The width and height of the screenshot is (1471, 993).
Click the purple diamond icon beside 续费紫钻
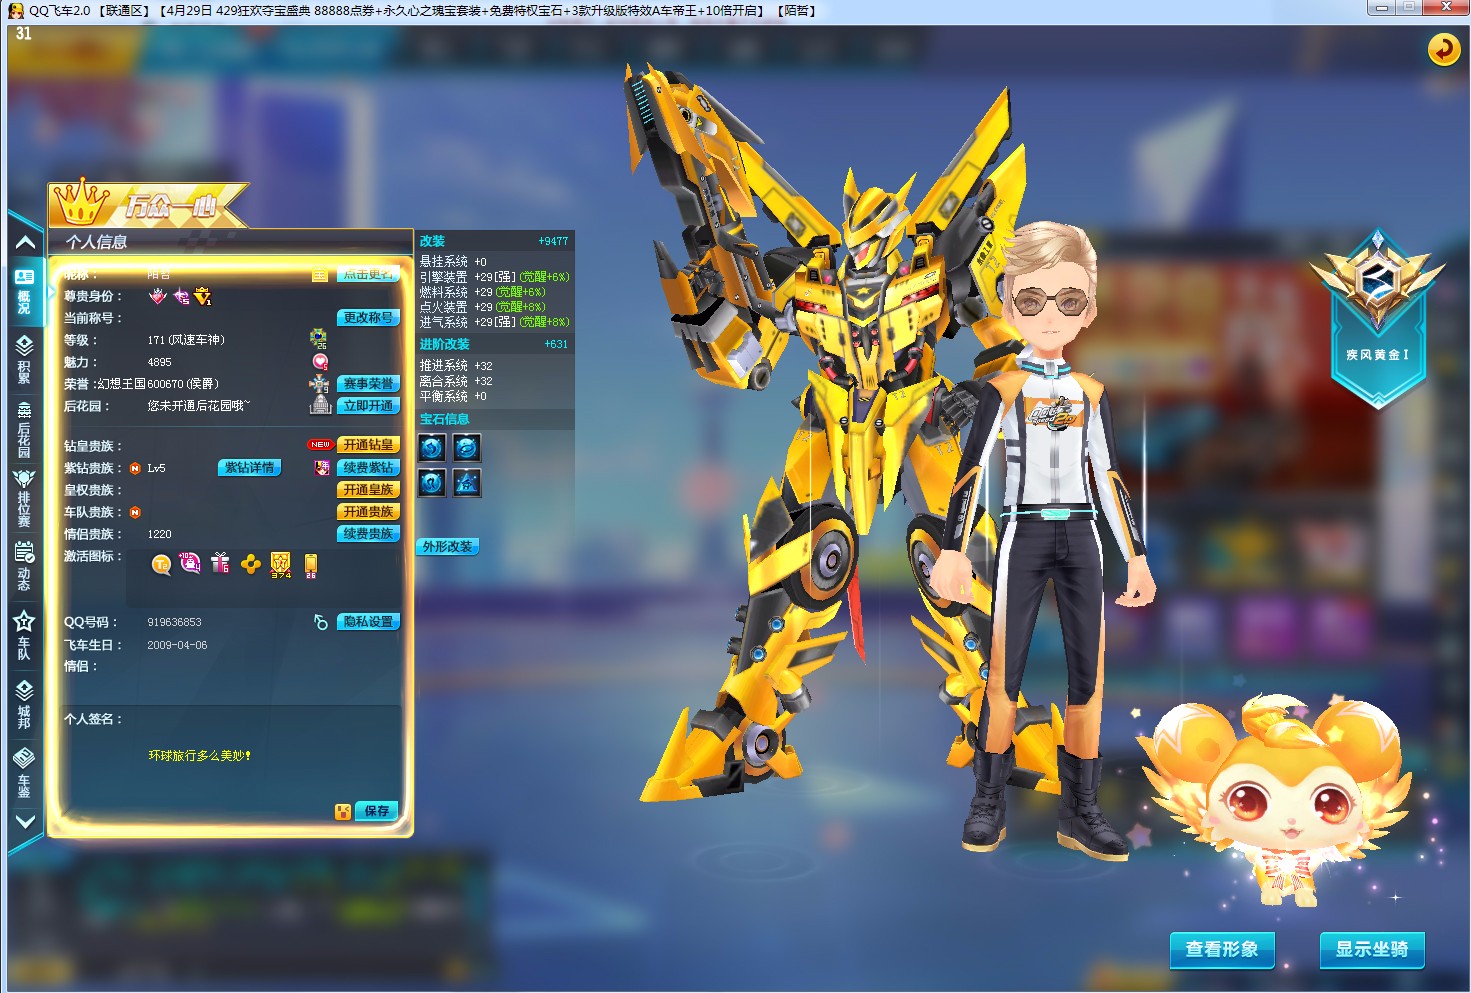(x=322, y=468)
